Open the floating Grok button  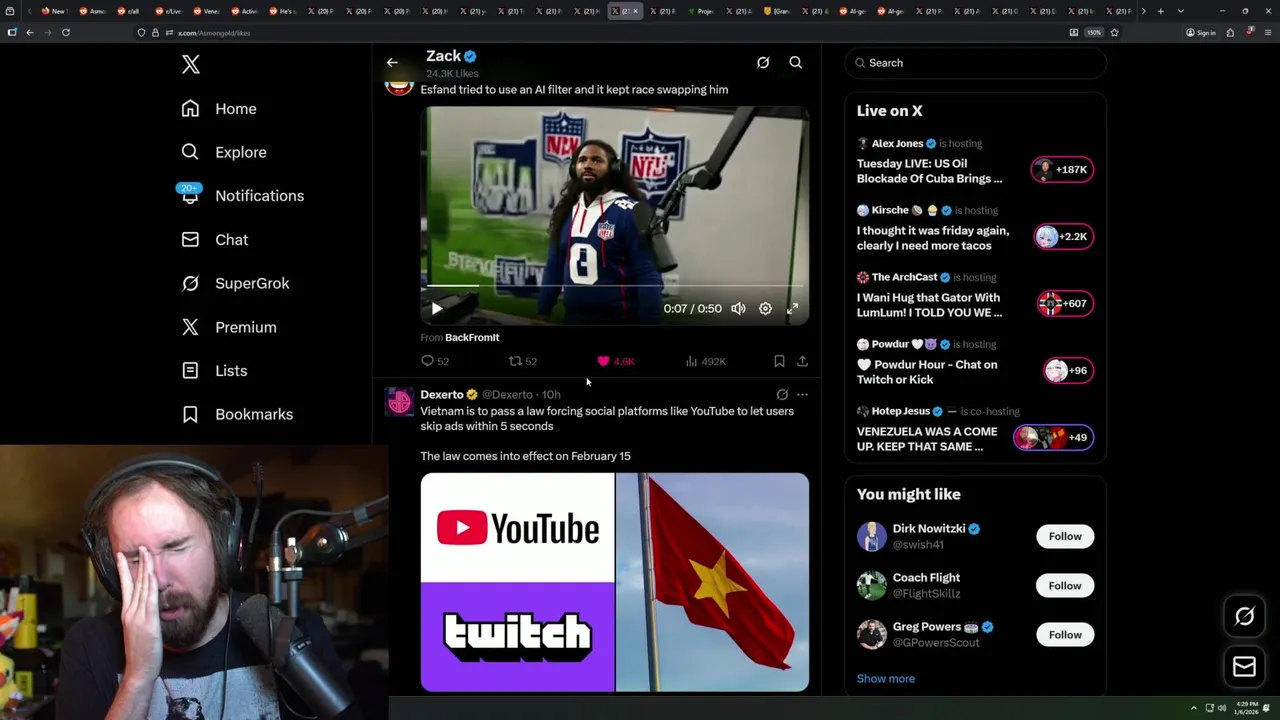(x=1244, y=617)
